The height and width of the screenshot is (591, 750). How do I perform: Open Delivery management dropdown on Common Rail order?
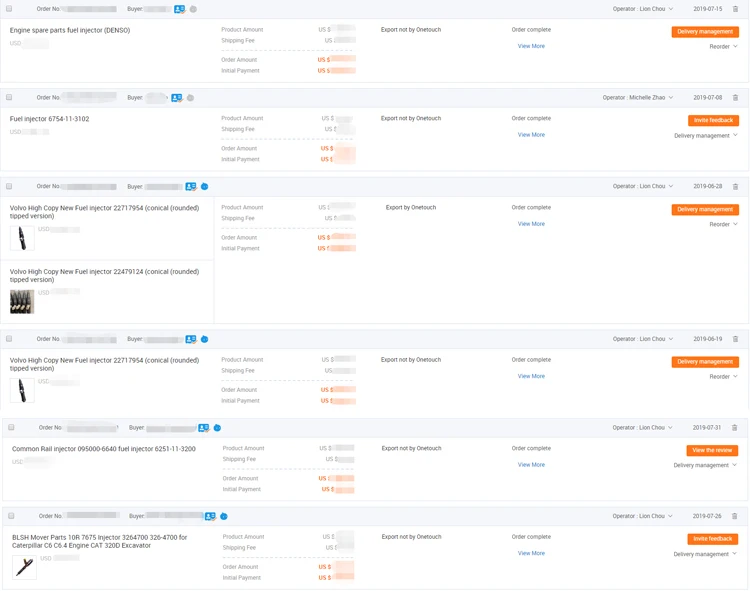pyautogui.click(x=705, y=465)
